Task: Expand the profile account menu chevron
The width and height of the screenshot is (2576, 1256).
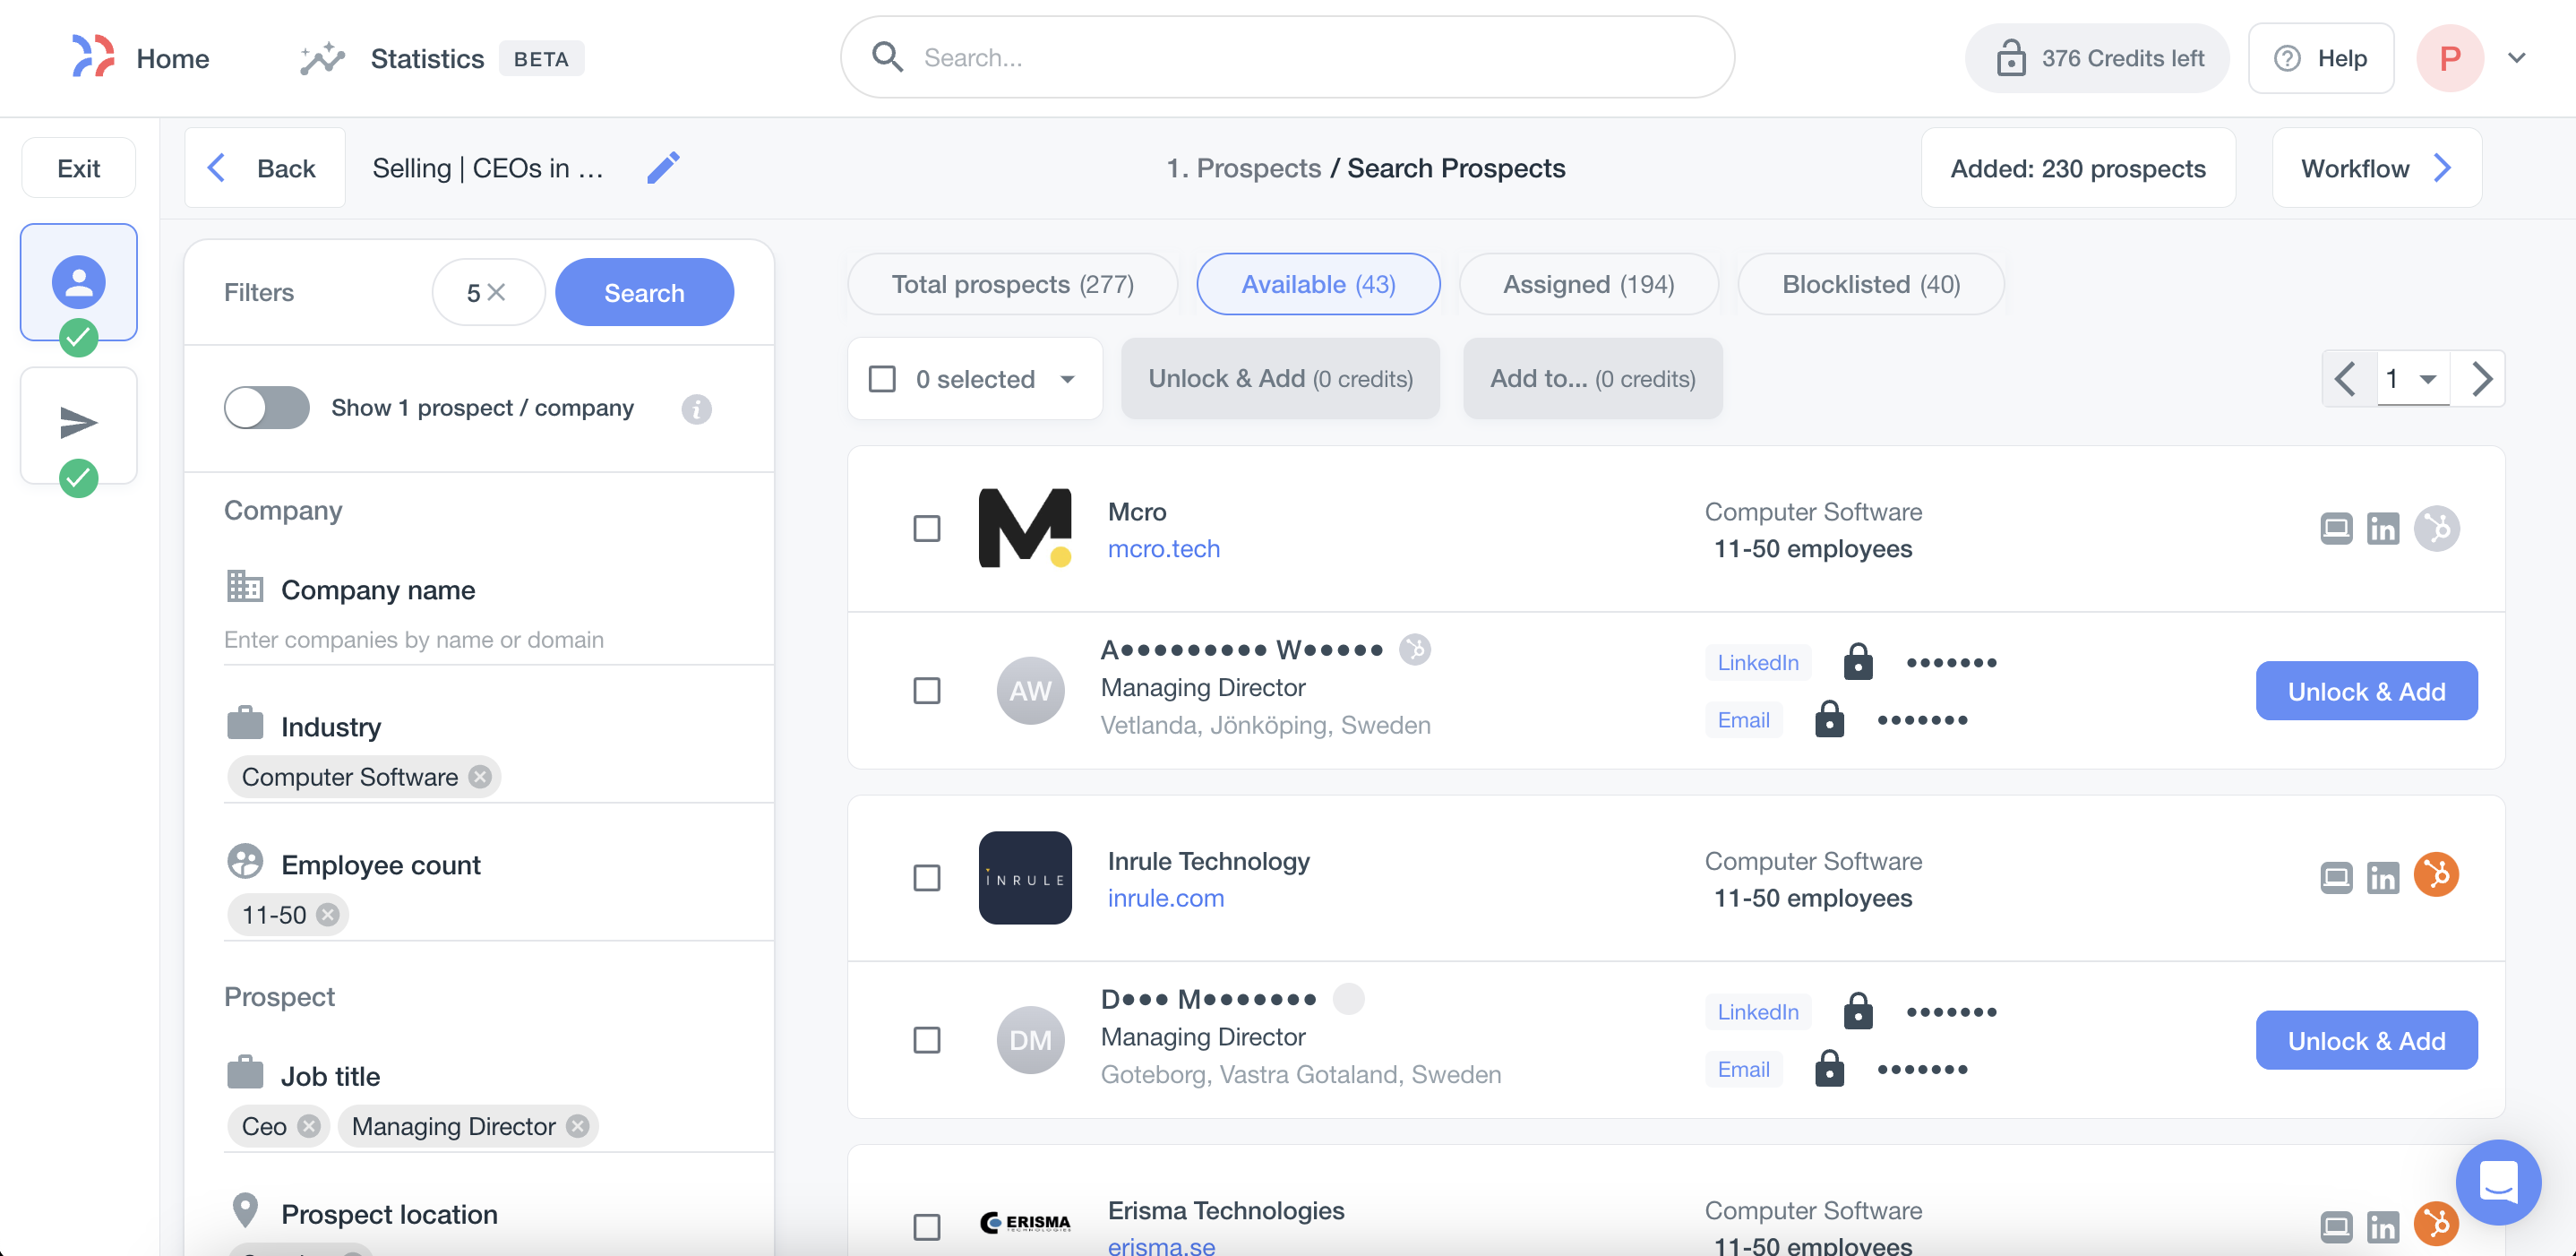Action: click(x=2516, y=58)
